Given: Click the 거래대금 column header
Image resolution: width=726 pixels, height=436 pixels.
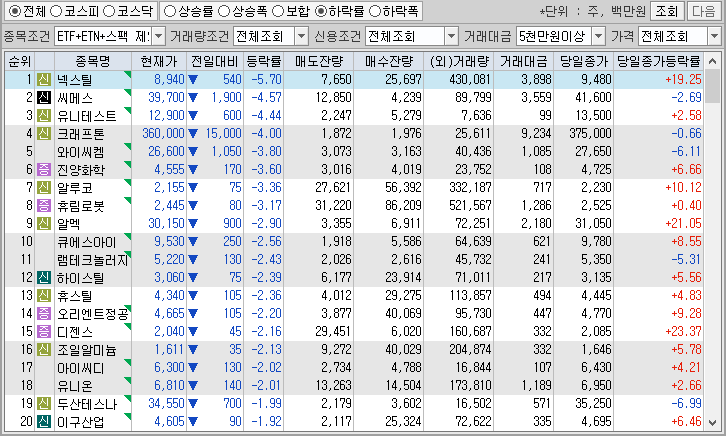Looking at the screenshot, I should point(524,61).
